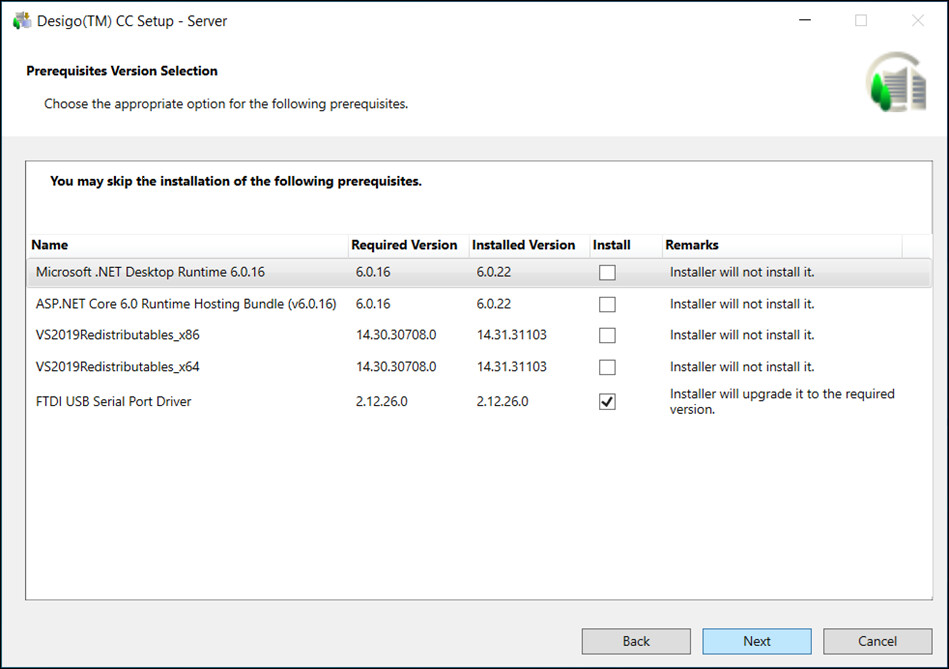Check the ASP.NET Core Hosting Bundle install box

pos(607,304)
